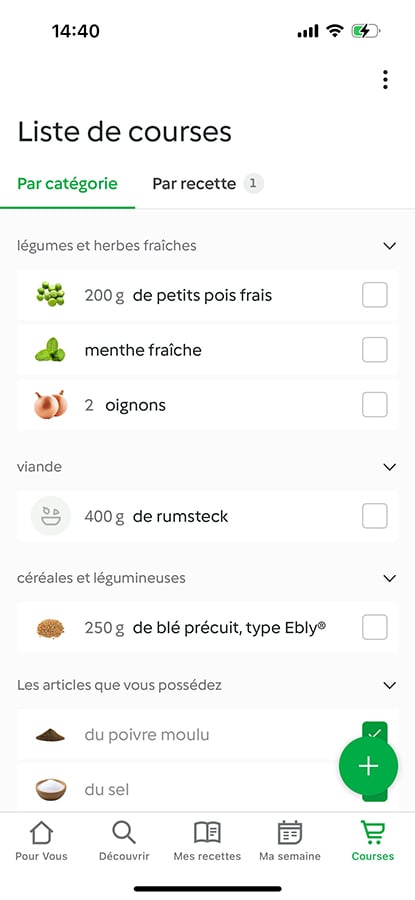Tap the rumsteck placeholder bowl icon
The image size is (415, 900).
[x=51, y=516]
